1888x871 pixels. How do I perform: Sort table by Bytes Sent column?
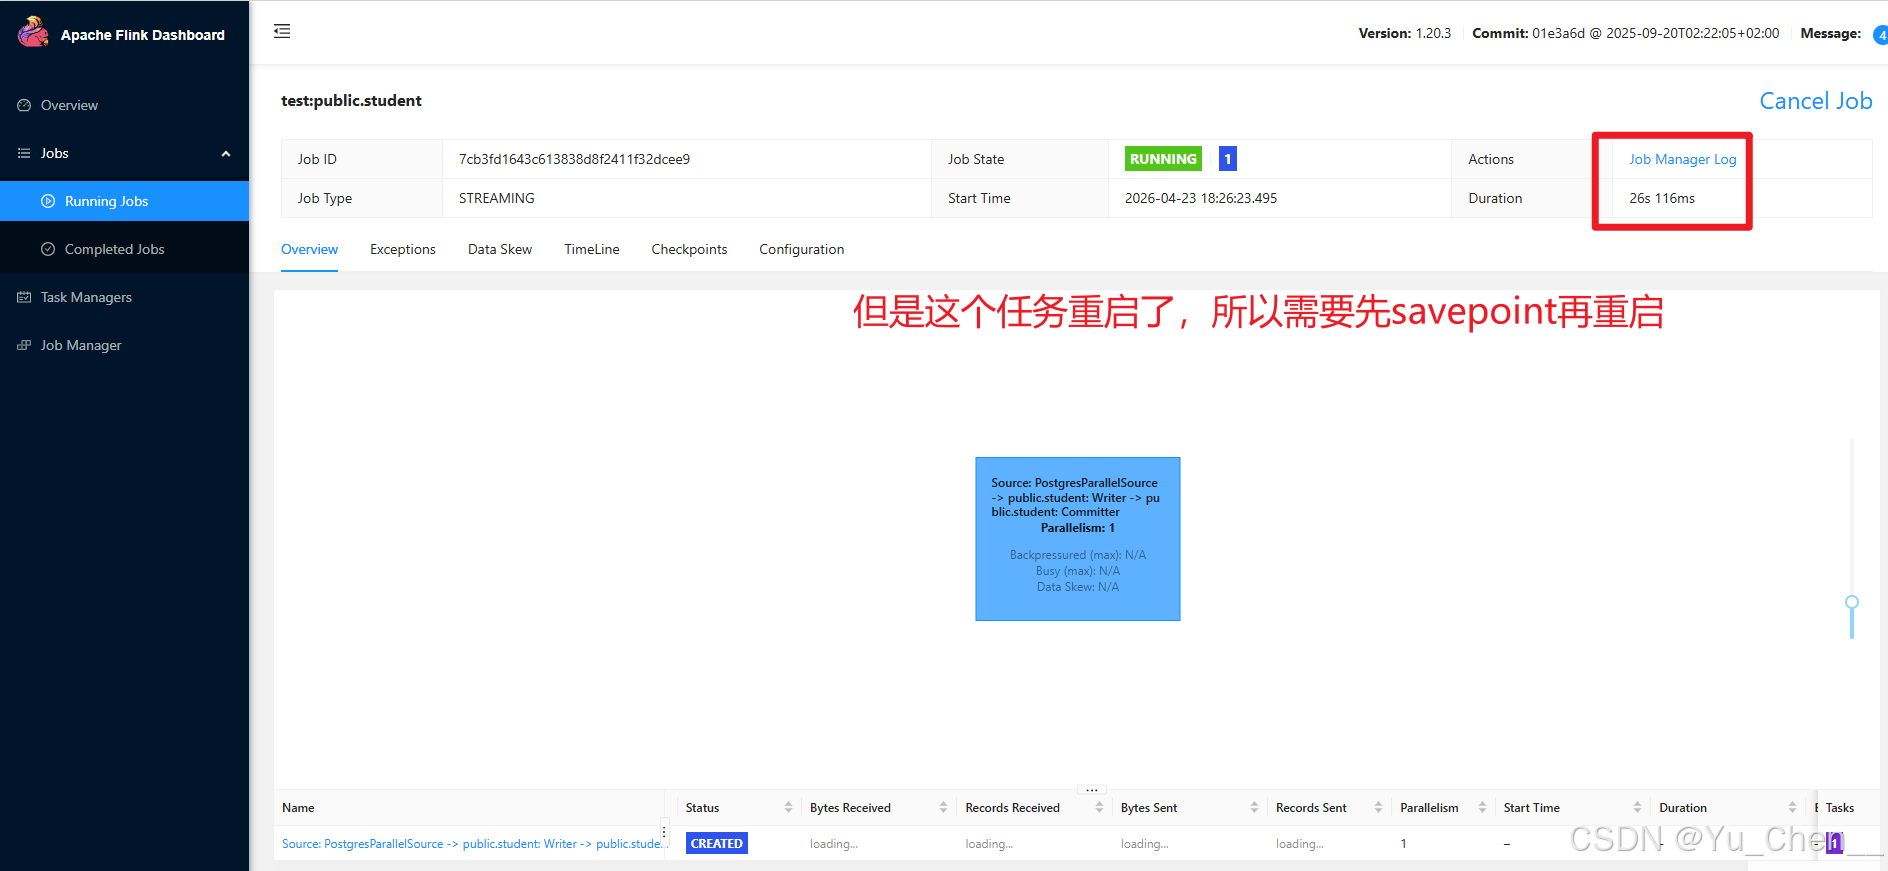point(1254,808)
